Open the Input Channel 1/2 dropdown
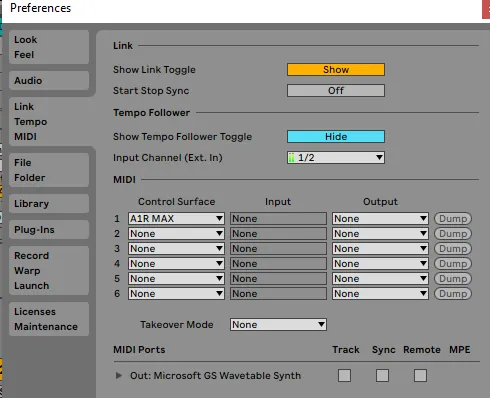 click(x=336, y=157)
